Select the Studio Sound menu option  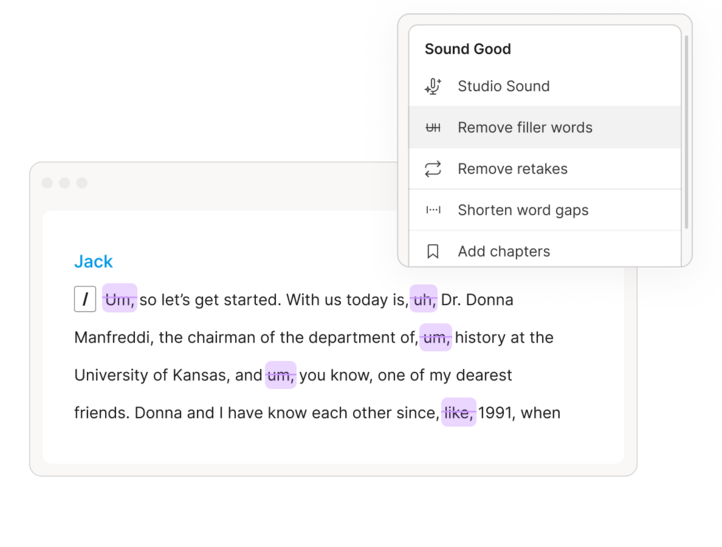(503, 87)
